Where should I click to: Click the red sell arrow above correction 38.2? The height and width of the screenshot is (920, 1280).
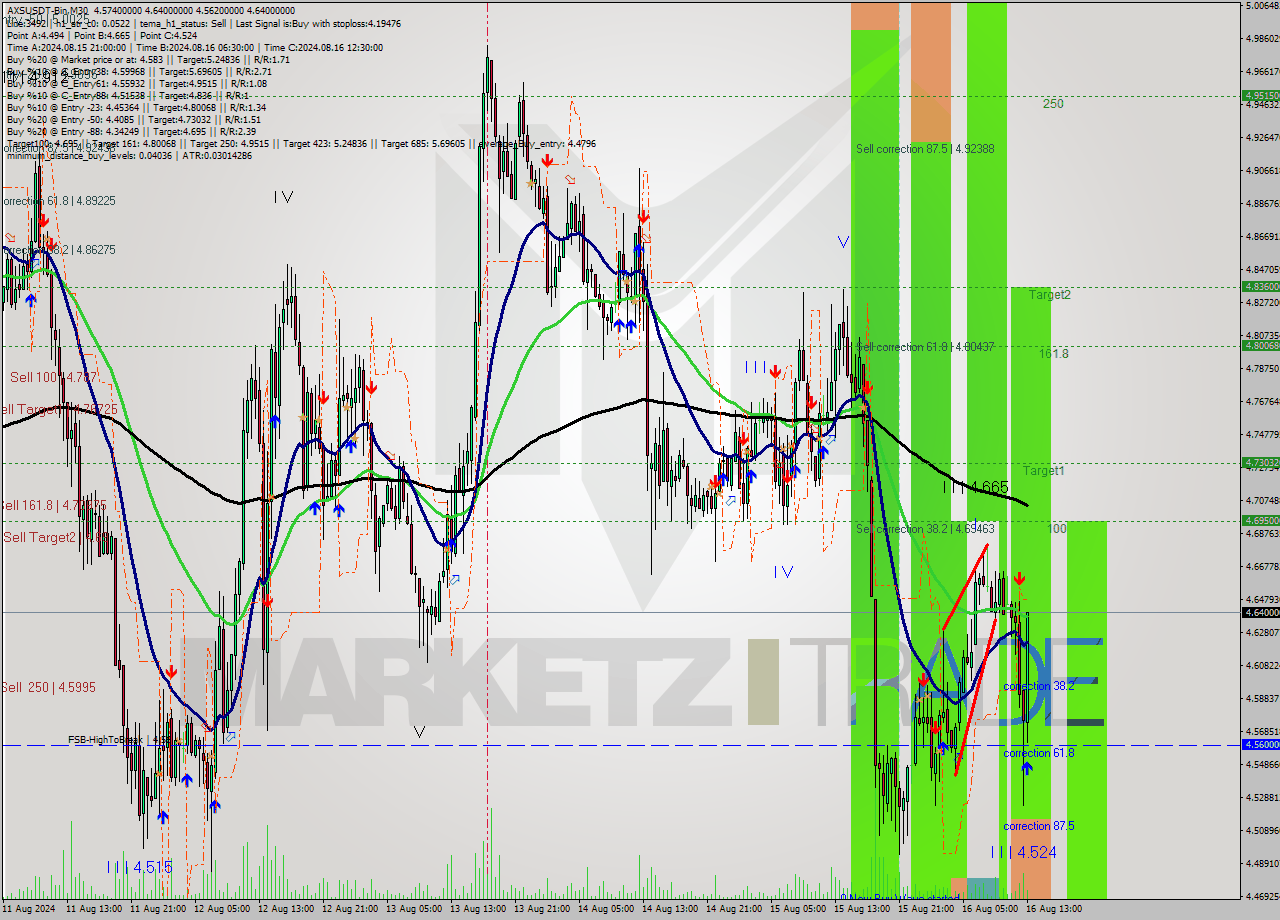(x=1019, y=578)
